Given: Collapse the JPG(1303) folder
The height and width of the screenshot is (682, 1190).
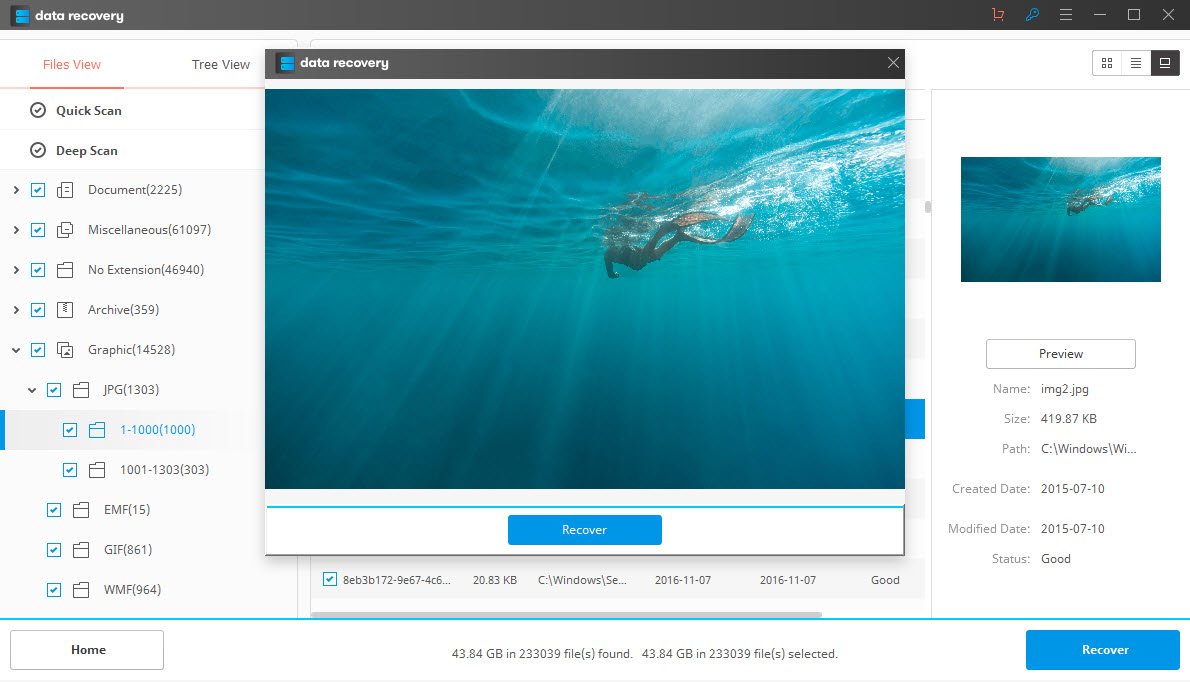Looking at the screenshot, I should [x=32, y=389].
